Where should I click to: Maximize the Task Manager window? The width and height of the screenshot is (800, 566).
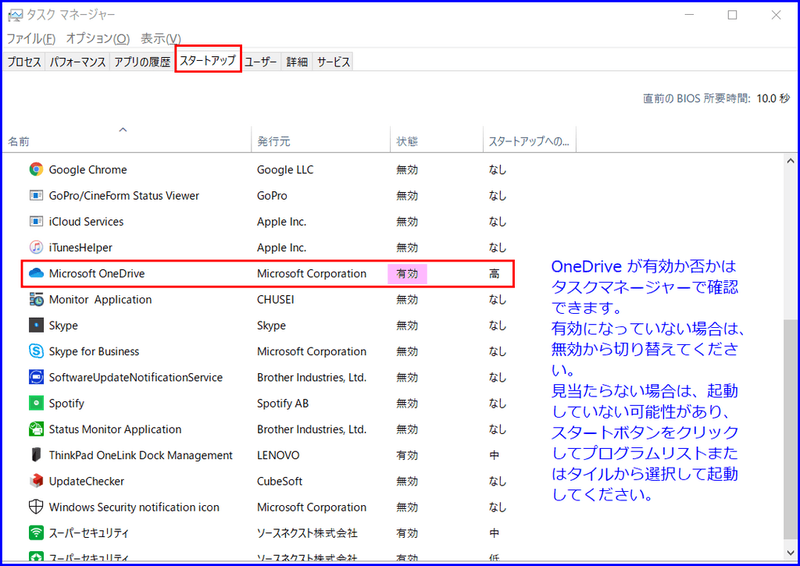(x=732, y=15)
